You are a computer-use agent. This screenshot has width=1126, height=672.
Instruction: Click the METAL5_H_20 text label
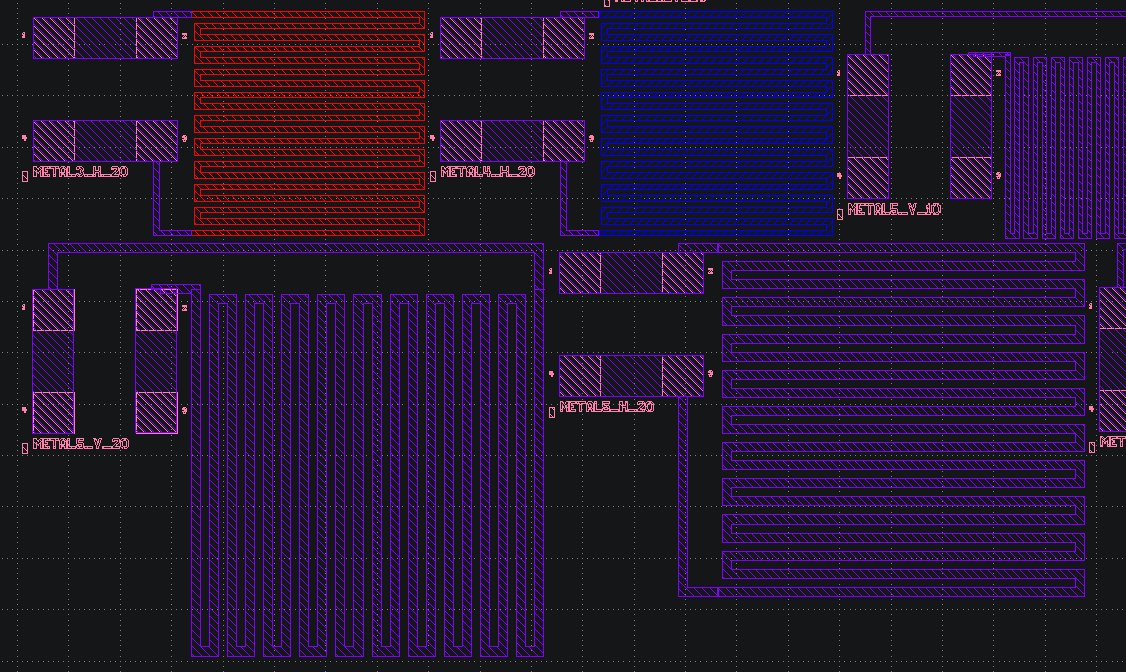(606, 407)
